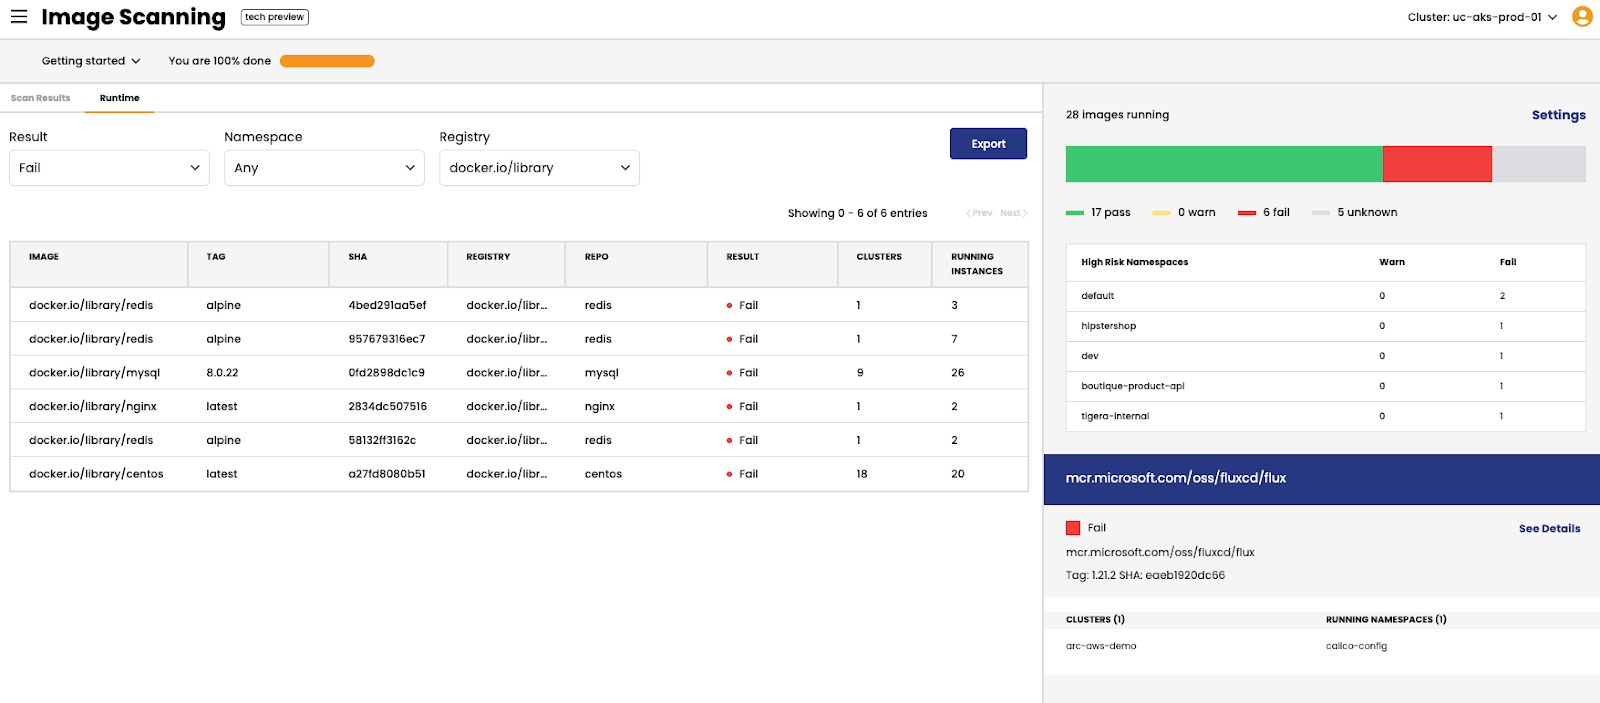
Task: Select the redis row with SHA 4bed291aa5ef
Action: 519,305
